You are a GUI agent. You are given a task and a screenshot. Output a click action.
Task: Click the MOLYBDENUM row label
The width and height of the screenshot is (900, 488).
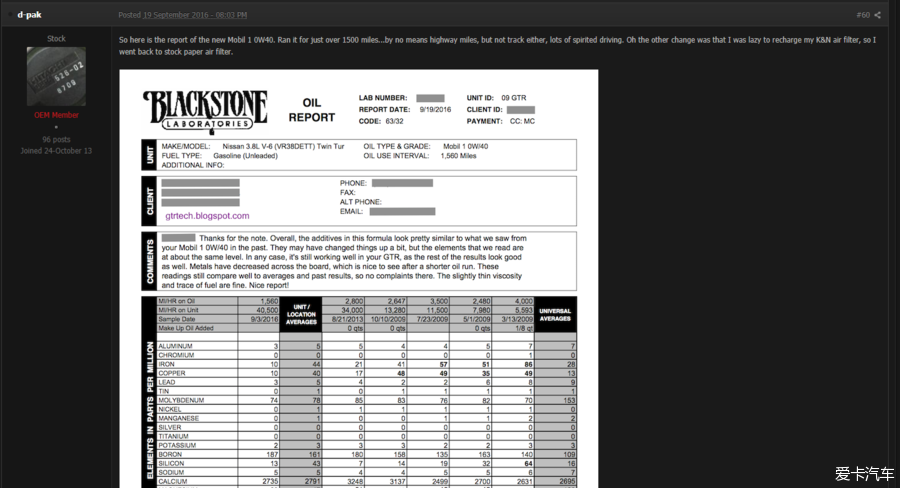[x=181, y=400]
